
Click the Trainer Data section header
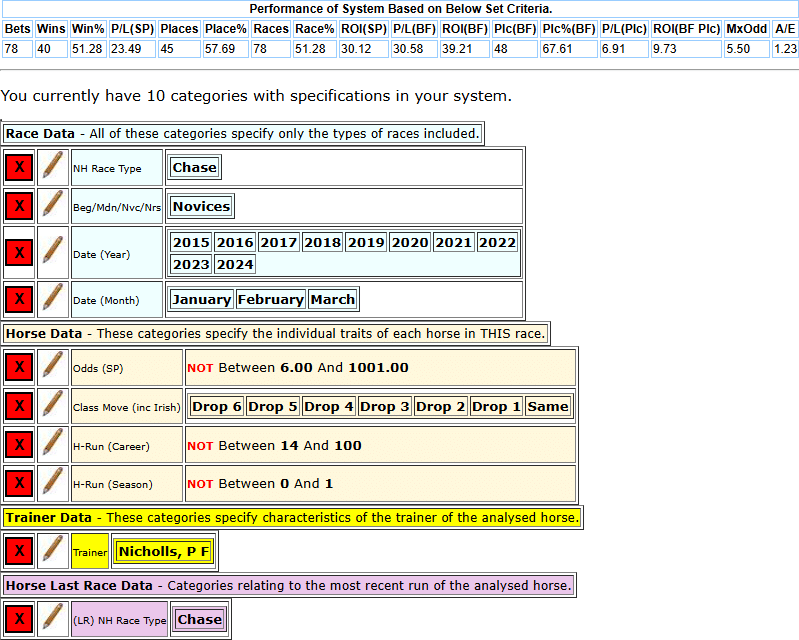(292, 518)
